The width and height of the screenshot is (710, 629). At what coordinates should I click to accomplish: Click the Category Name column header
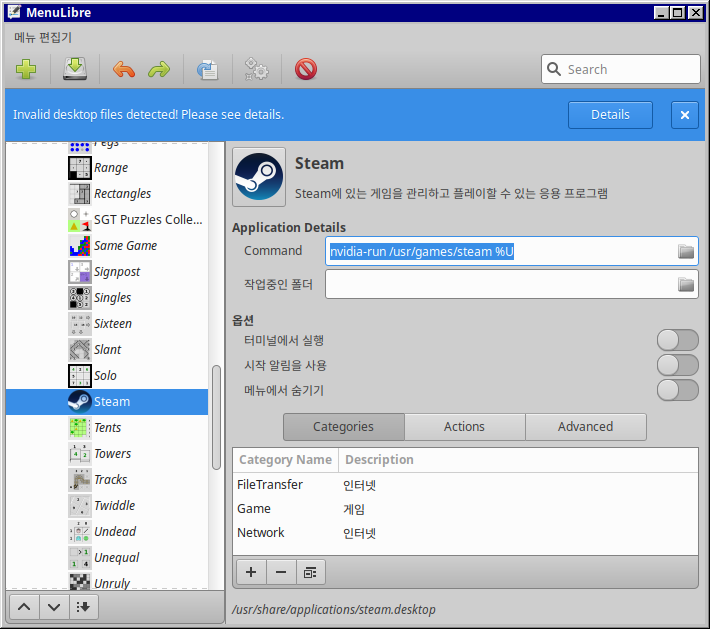point(286,460)
